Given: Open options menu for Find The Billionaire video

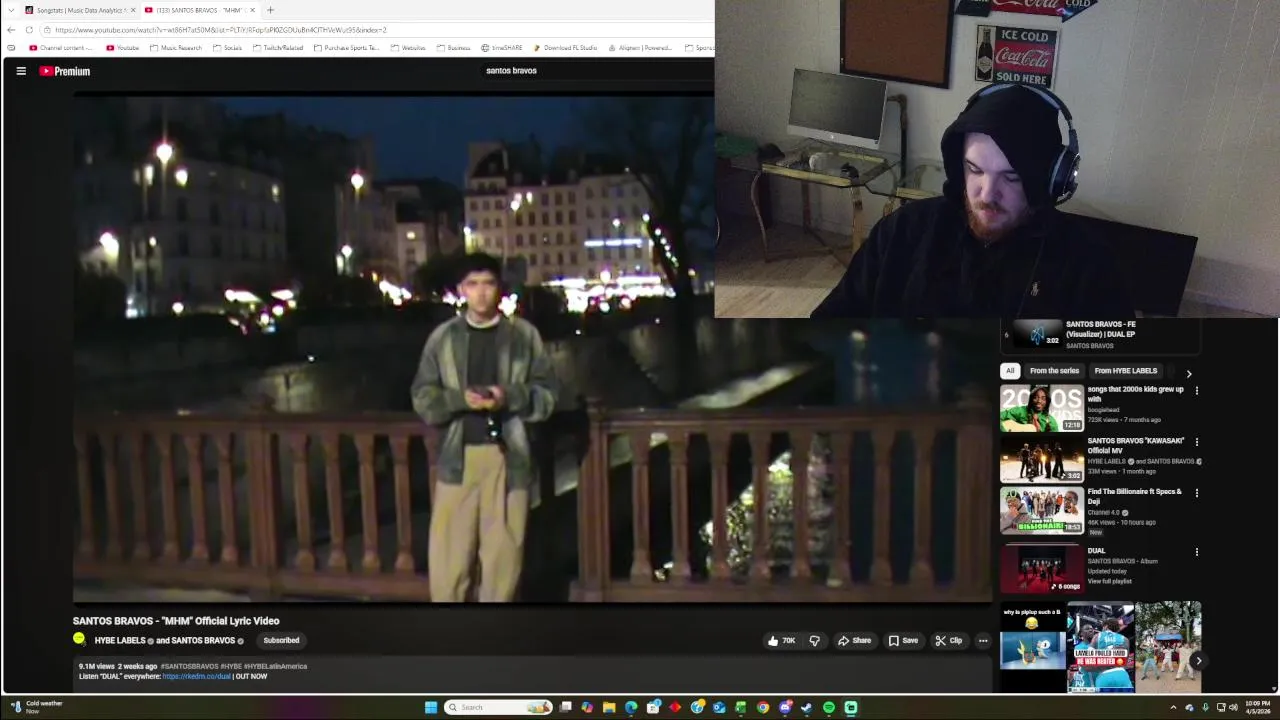Looking at the screenshot, I should click(1197, 493).
